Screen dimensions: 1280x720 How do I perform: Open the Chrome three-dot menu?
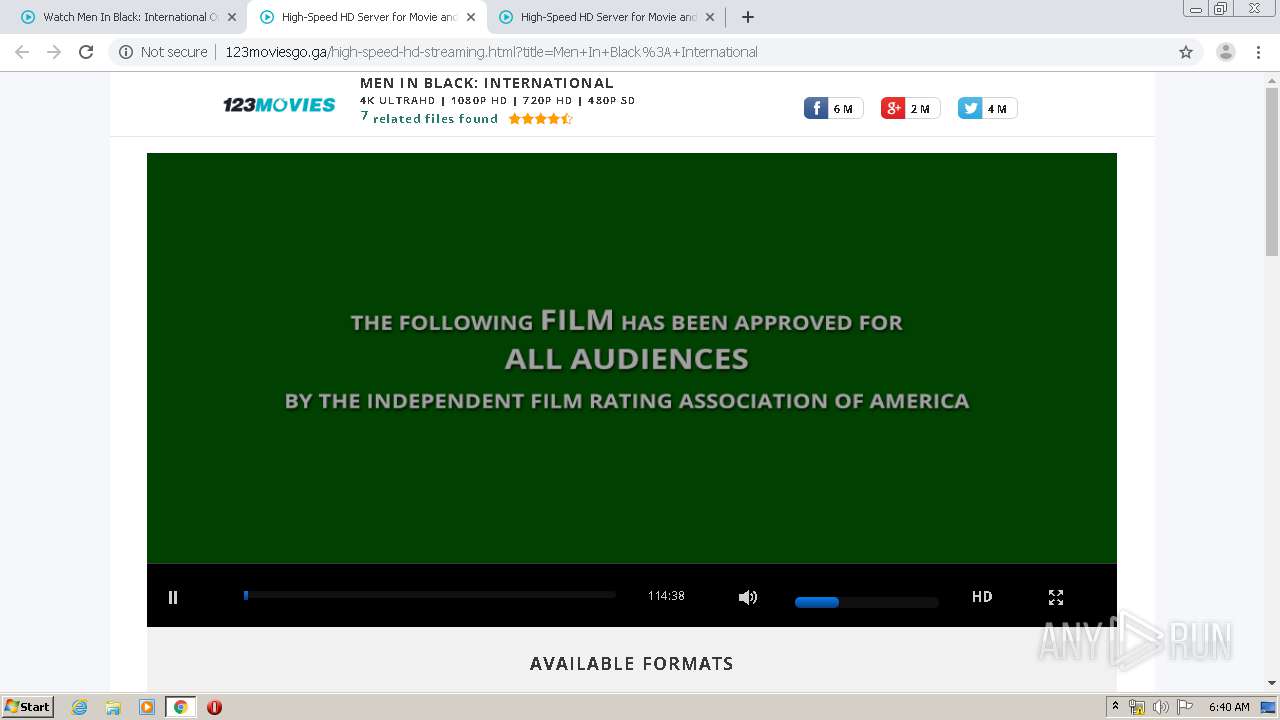[x=1258, y=52]
